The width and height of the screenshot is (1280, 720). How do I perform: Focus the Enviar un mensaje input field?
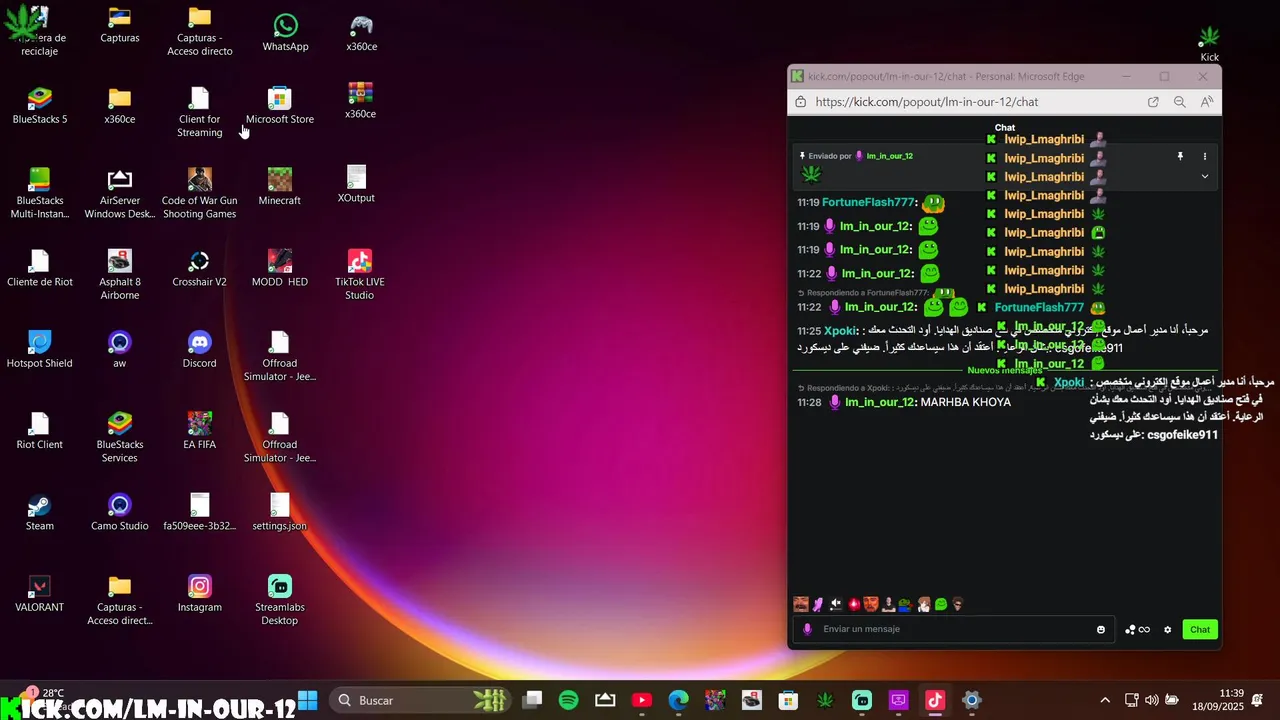point(956,629)
